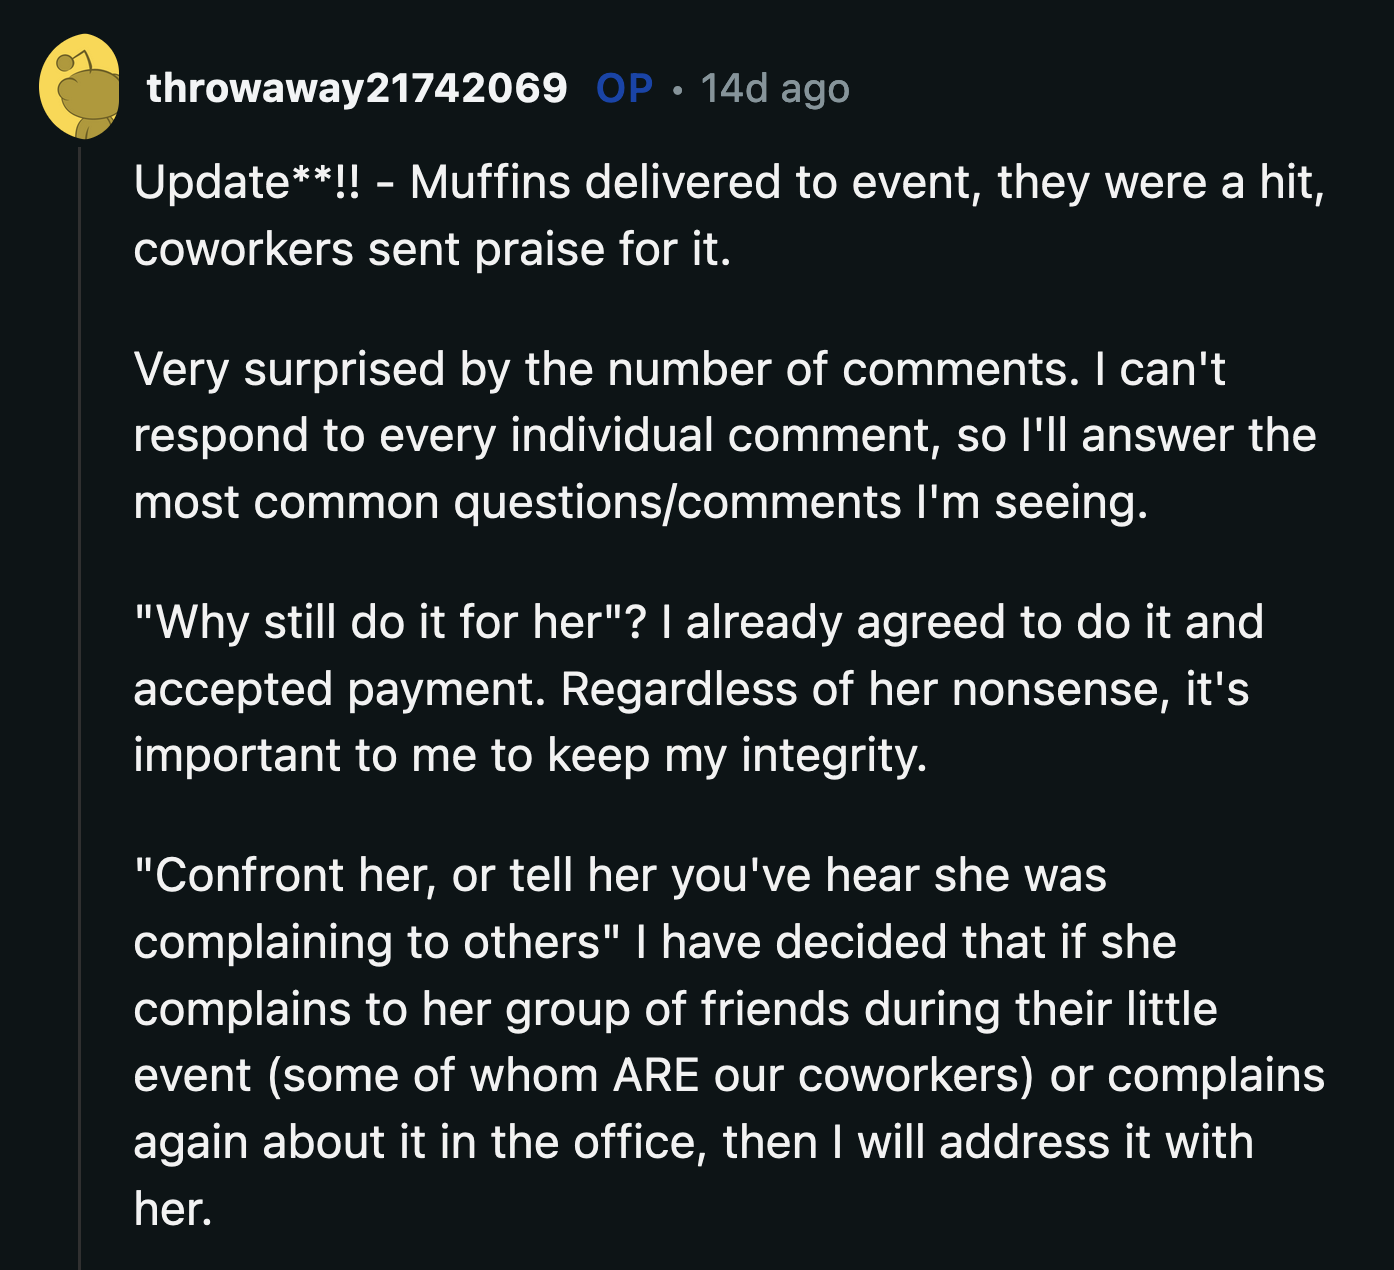1394x1270 pixels.
Task: Click the capitalized word "ARE"
Action: pyautogui.click(x=656, y=1075)
